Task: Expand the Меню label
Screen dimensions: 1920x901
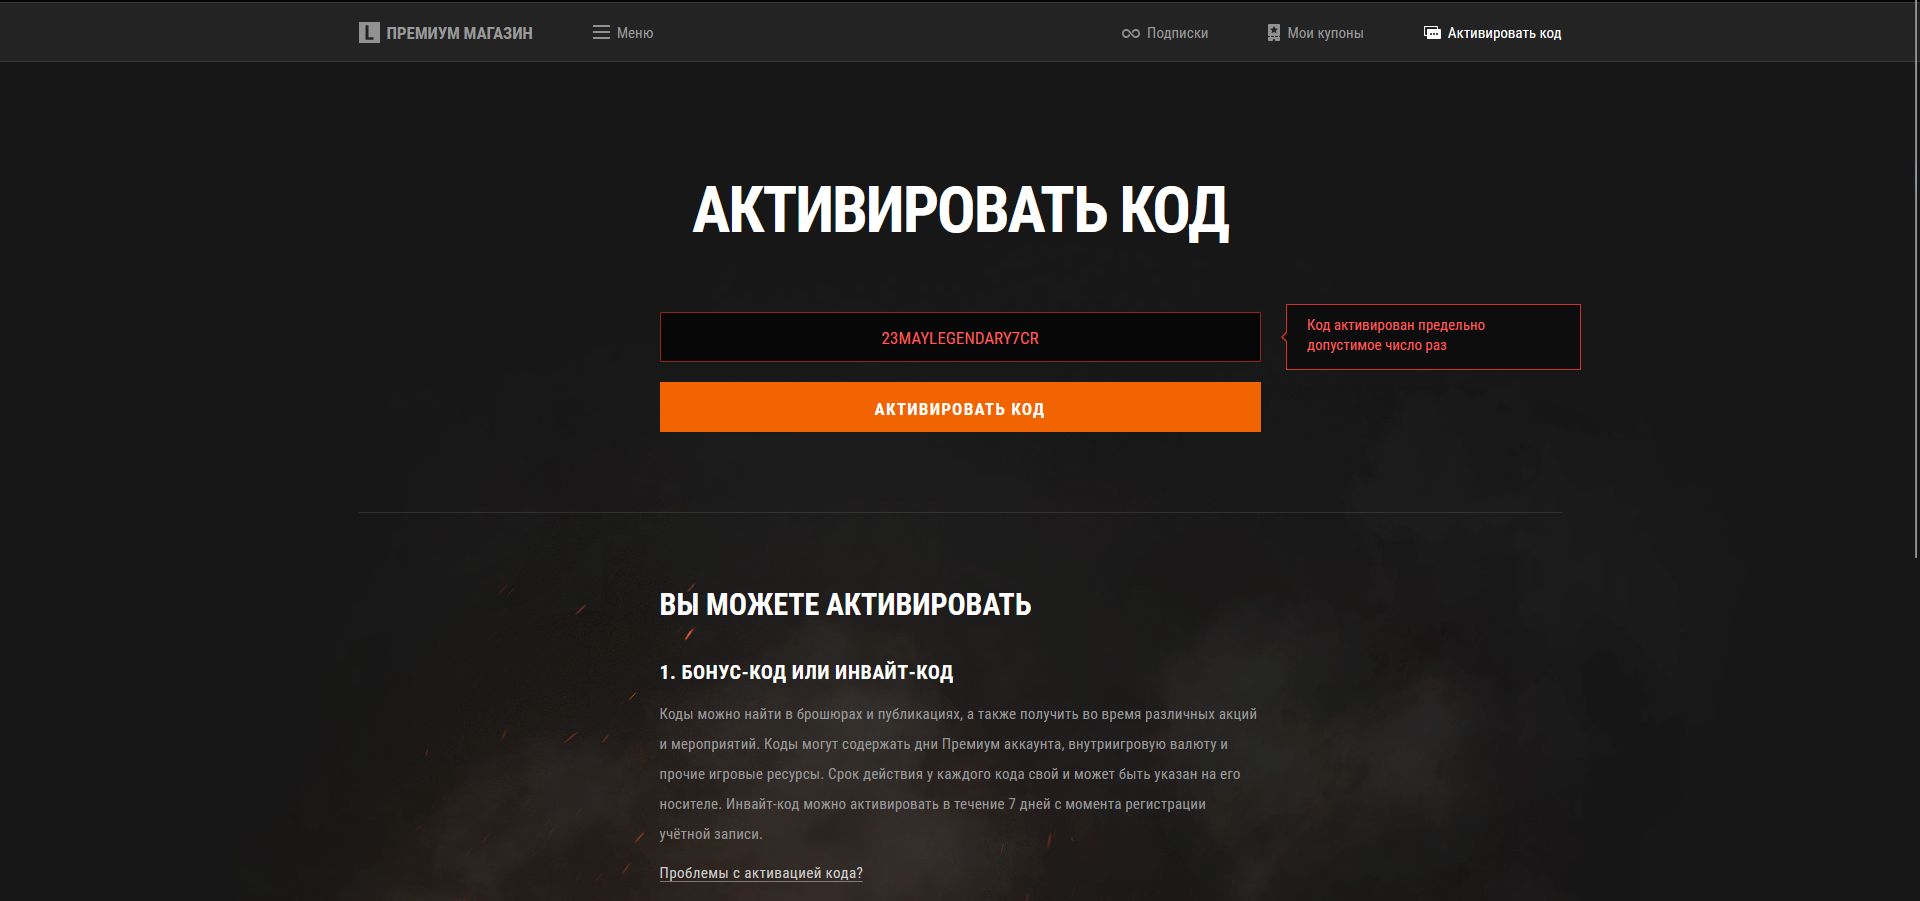Action: pyautogui.click(x=635, y=33)
